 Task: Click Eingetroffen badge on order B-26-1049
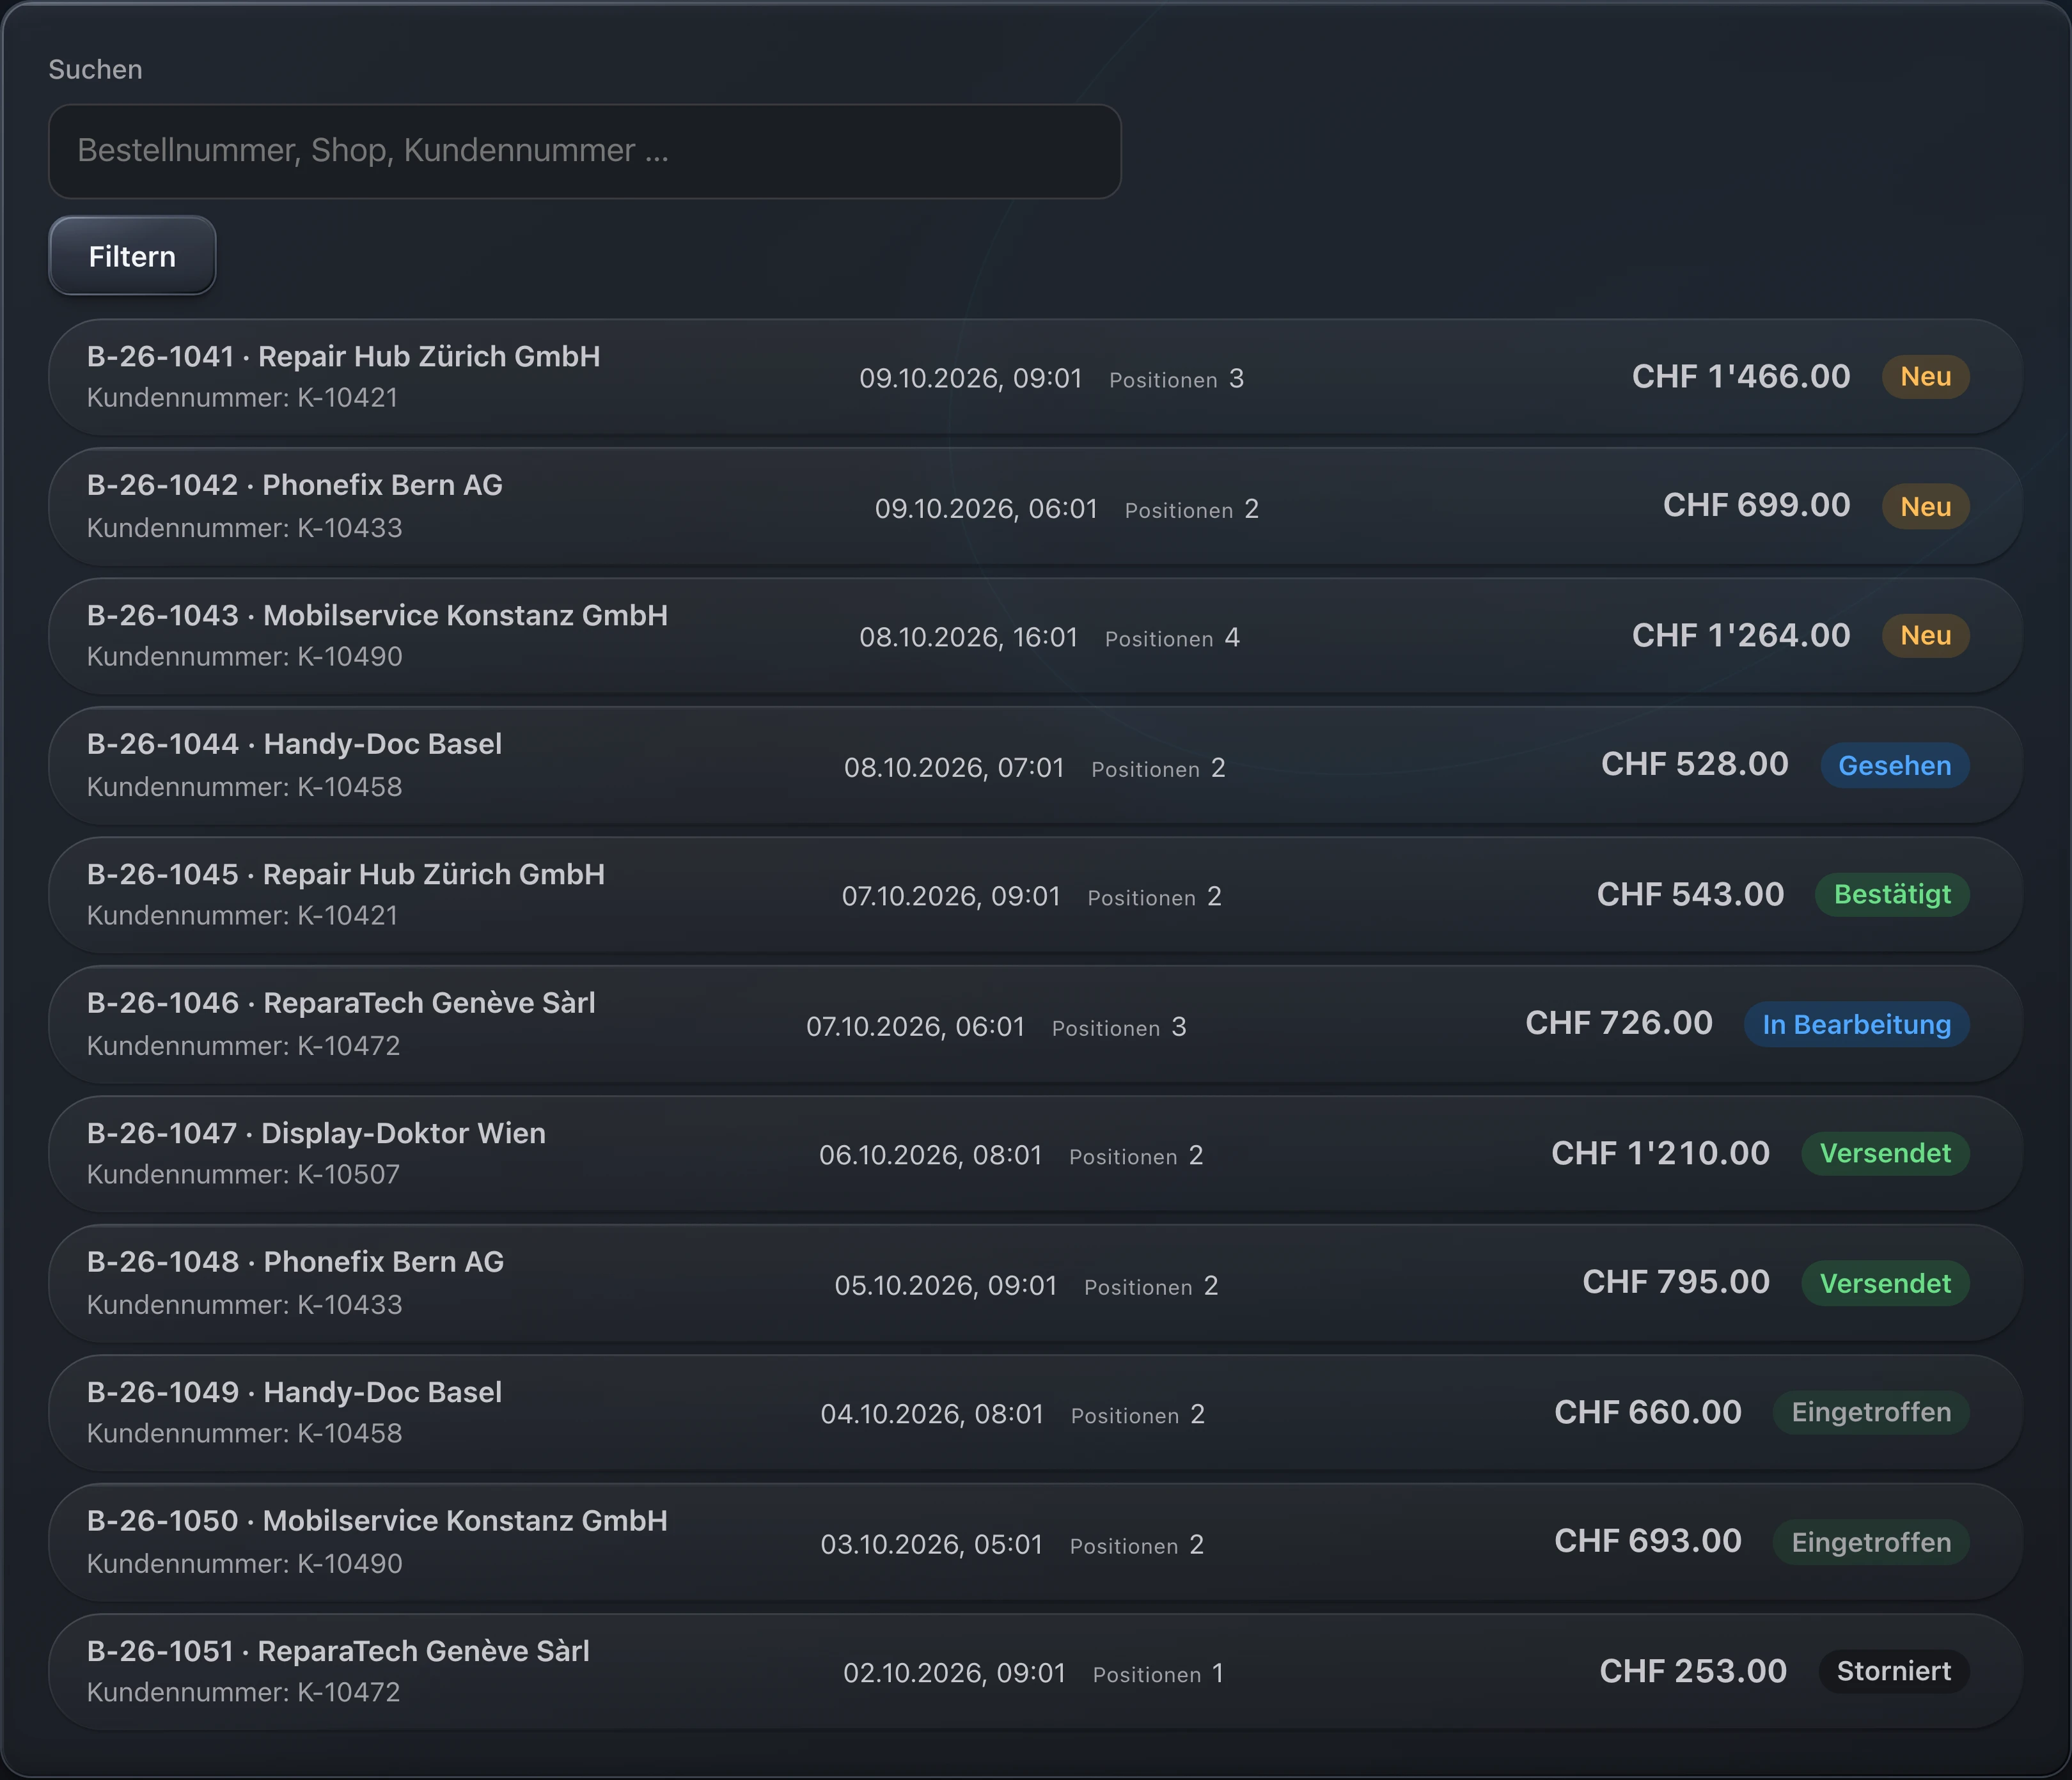tap(1871, 1412)
